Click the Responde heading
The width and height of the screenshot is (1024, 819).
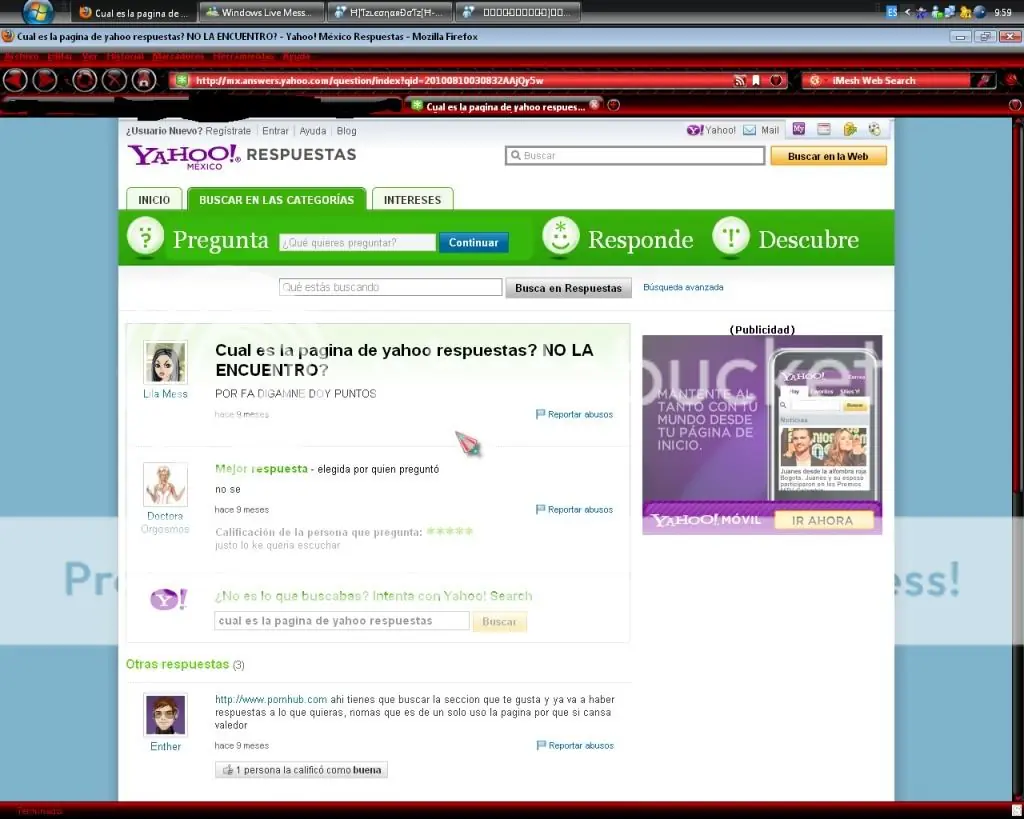click(641, 240)
